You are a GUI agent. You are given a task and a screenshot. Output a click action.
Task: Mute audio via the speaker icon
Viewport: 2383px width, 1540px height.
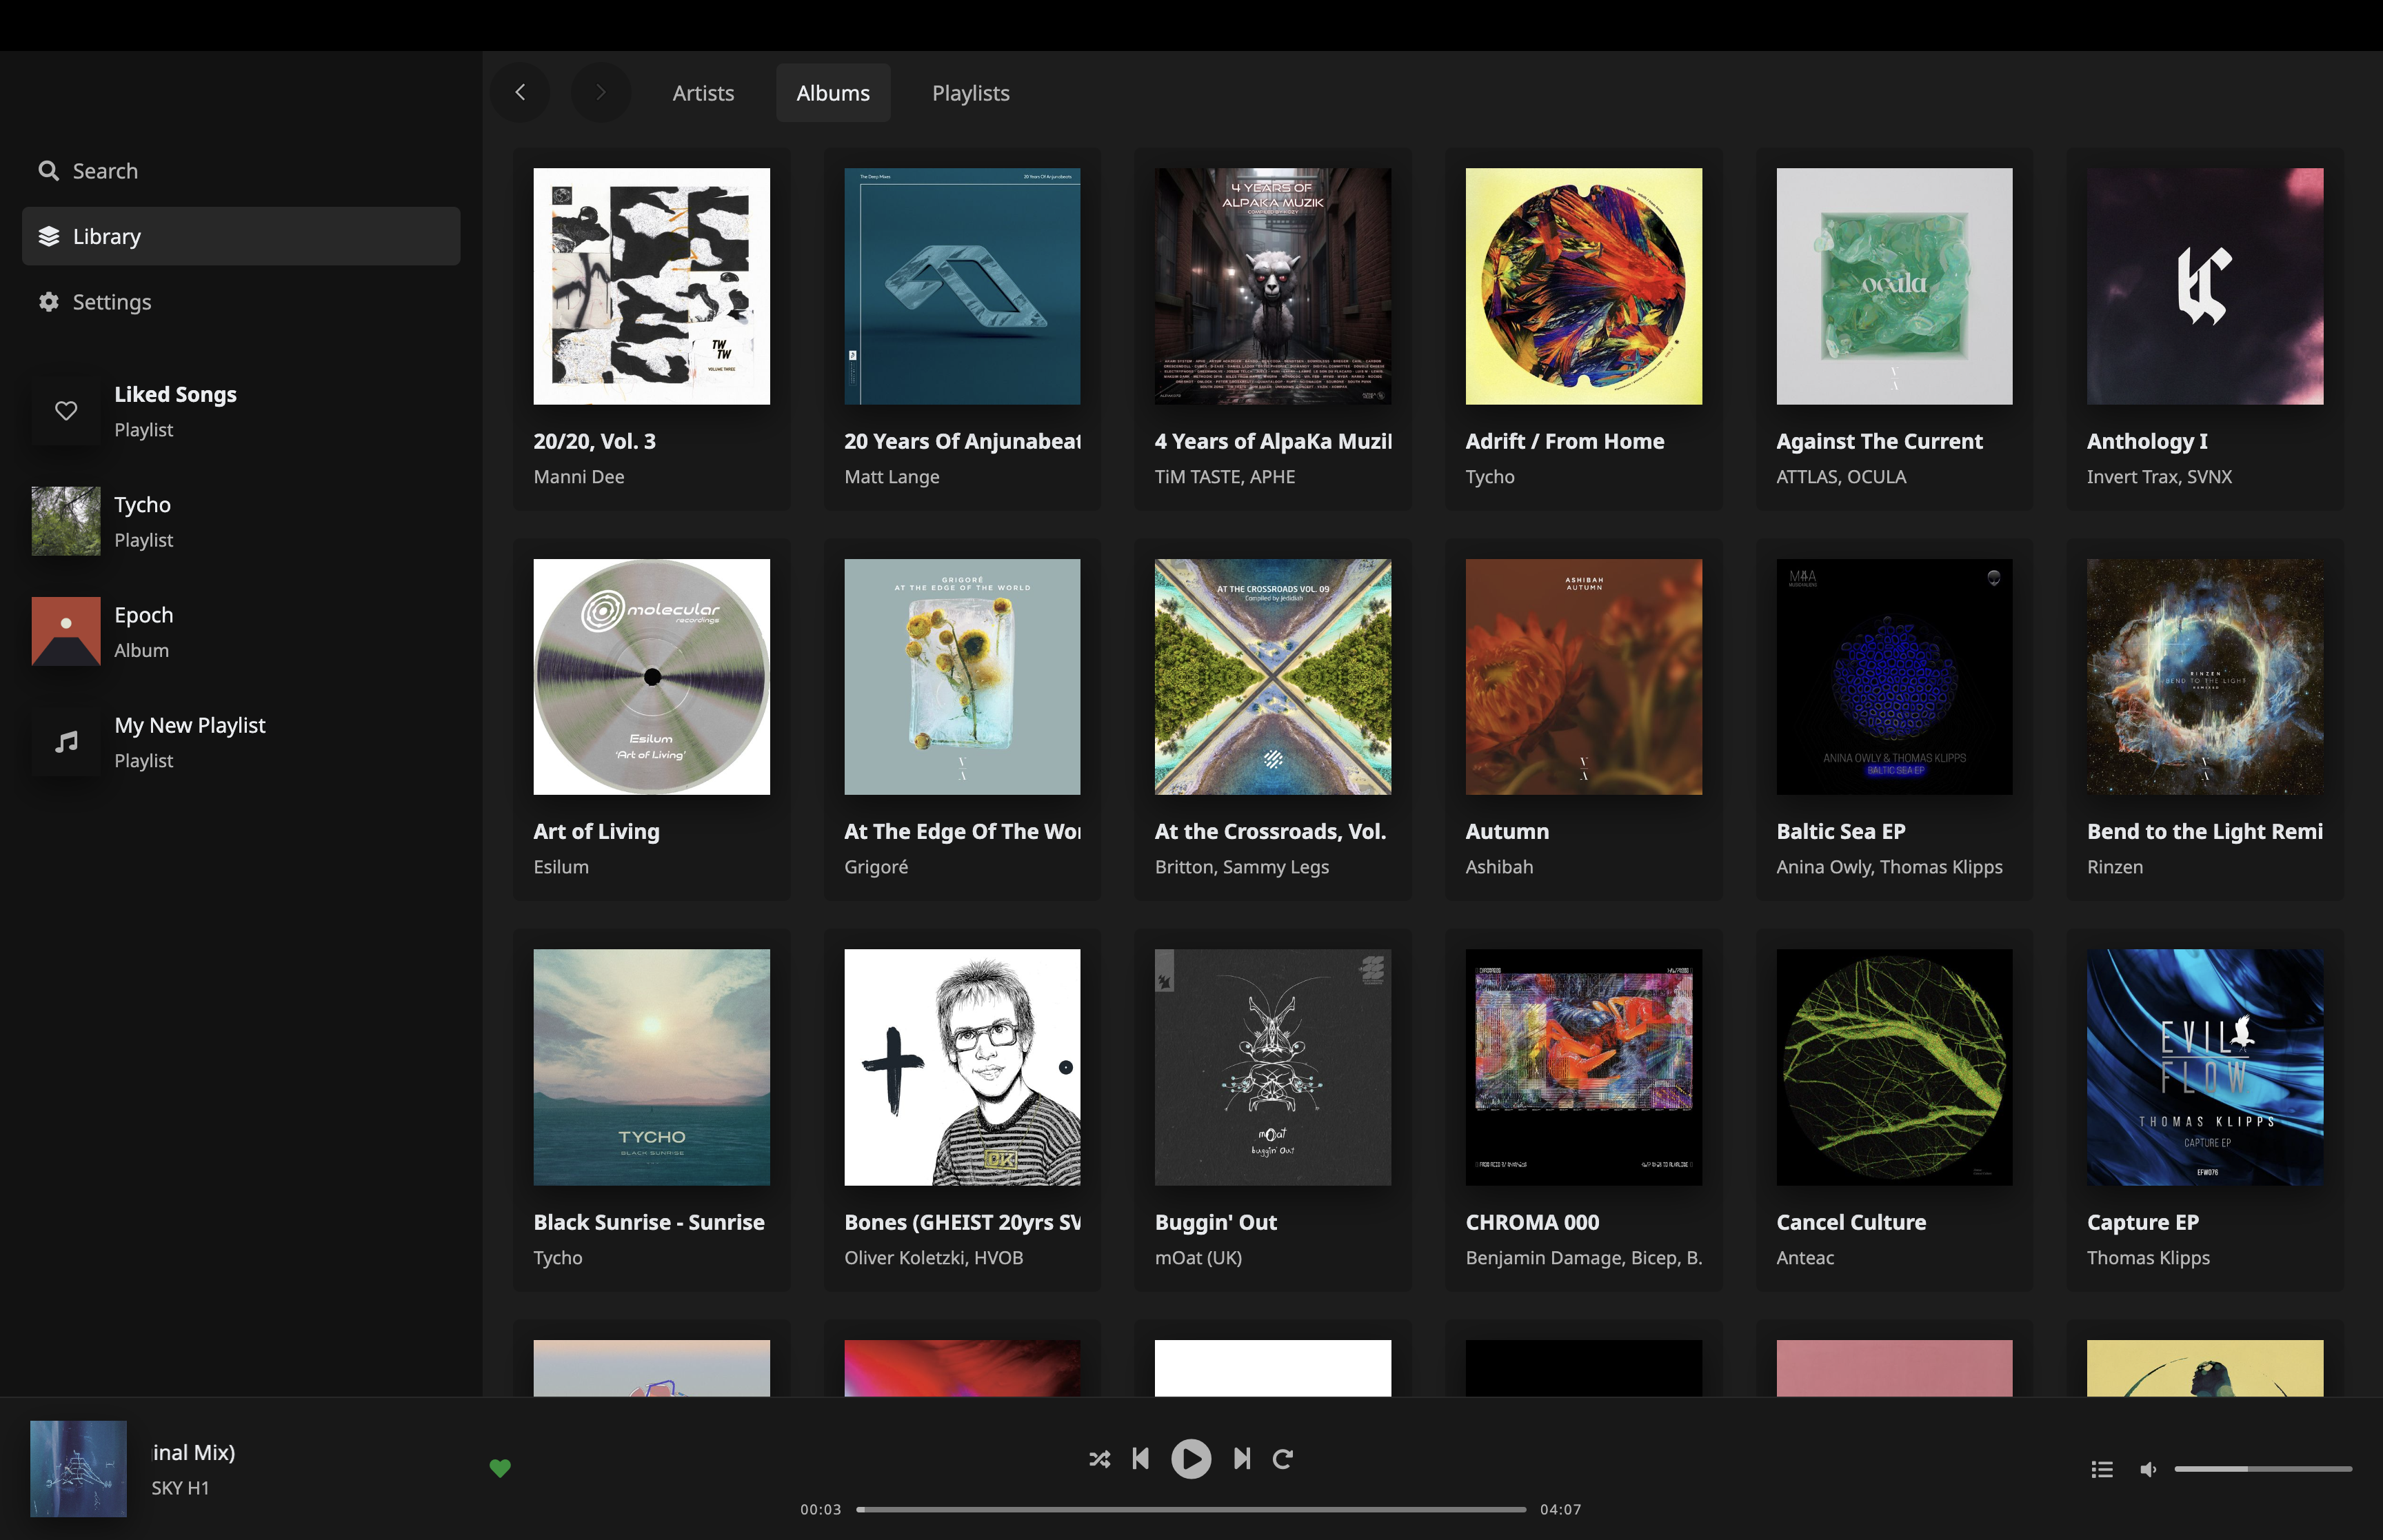point(2148,1468)
